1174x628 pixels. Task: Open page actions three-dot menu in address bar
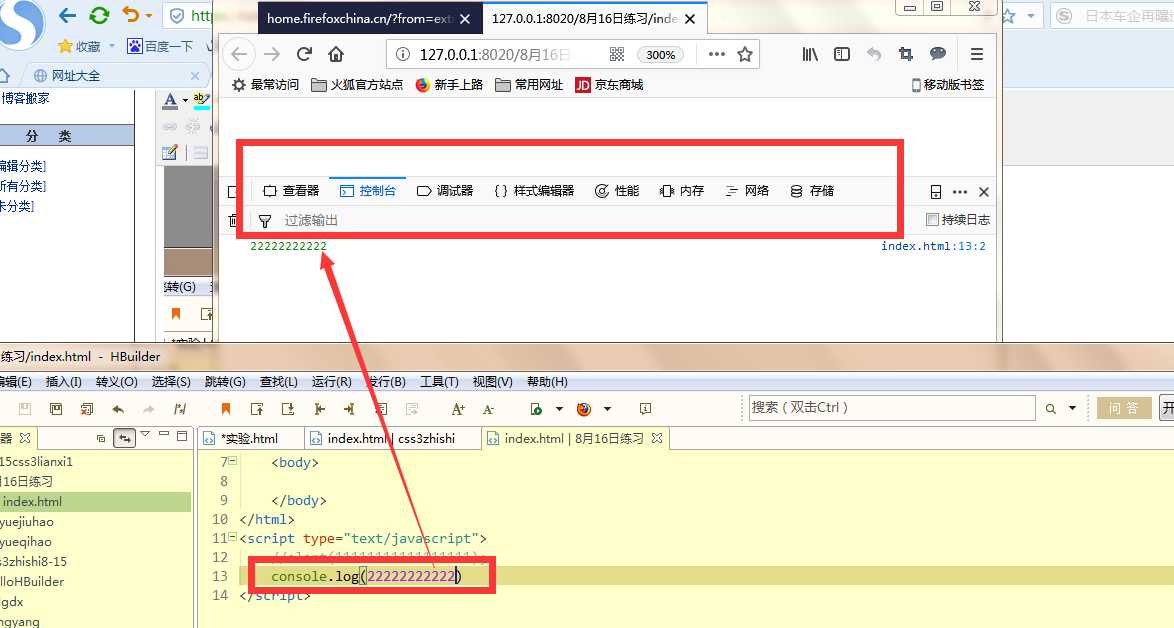click(717, 54)
